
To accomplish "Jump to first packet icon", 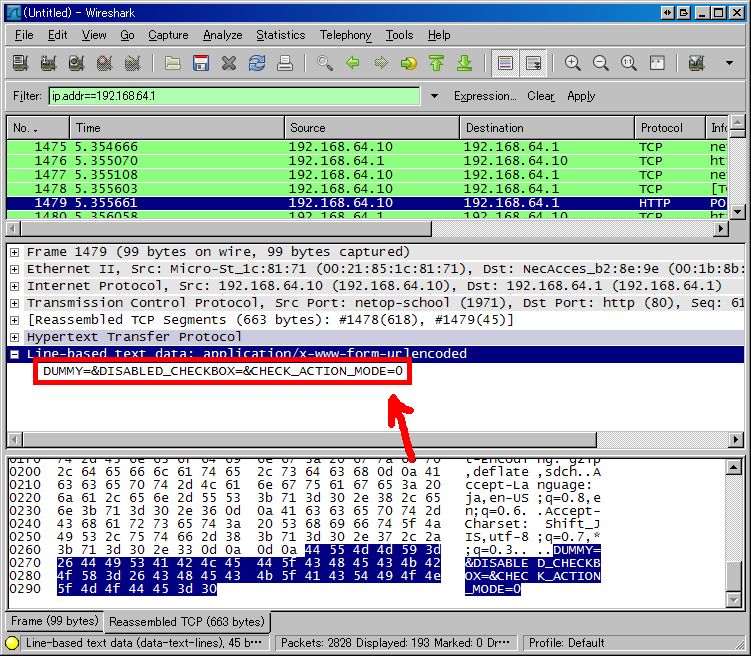I will point(436,63).
